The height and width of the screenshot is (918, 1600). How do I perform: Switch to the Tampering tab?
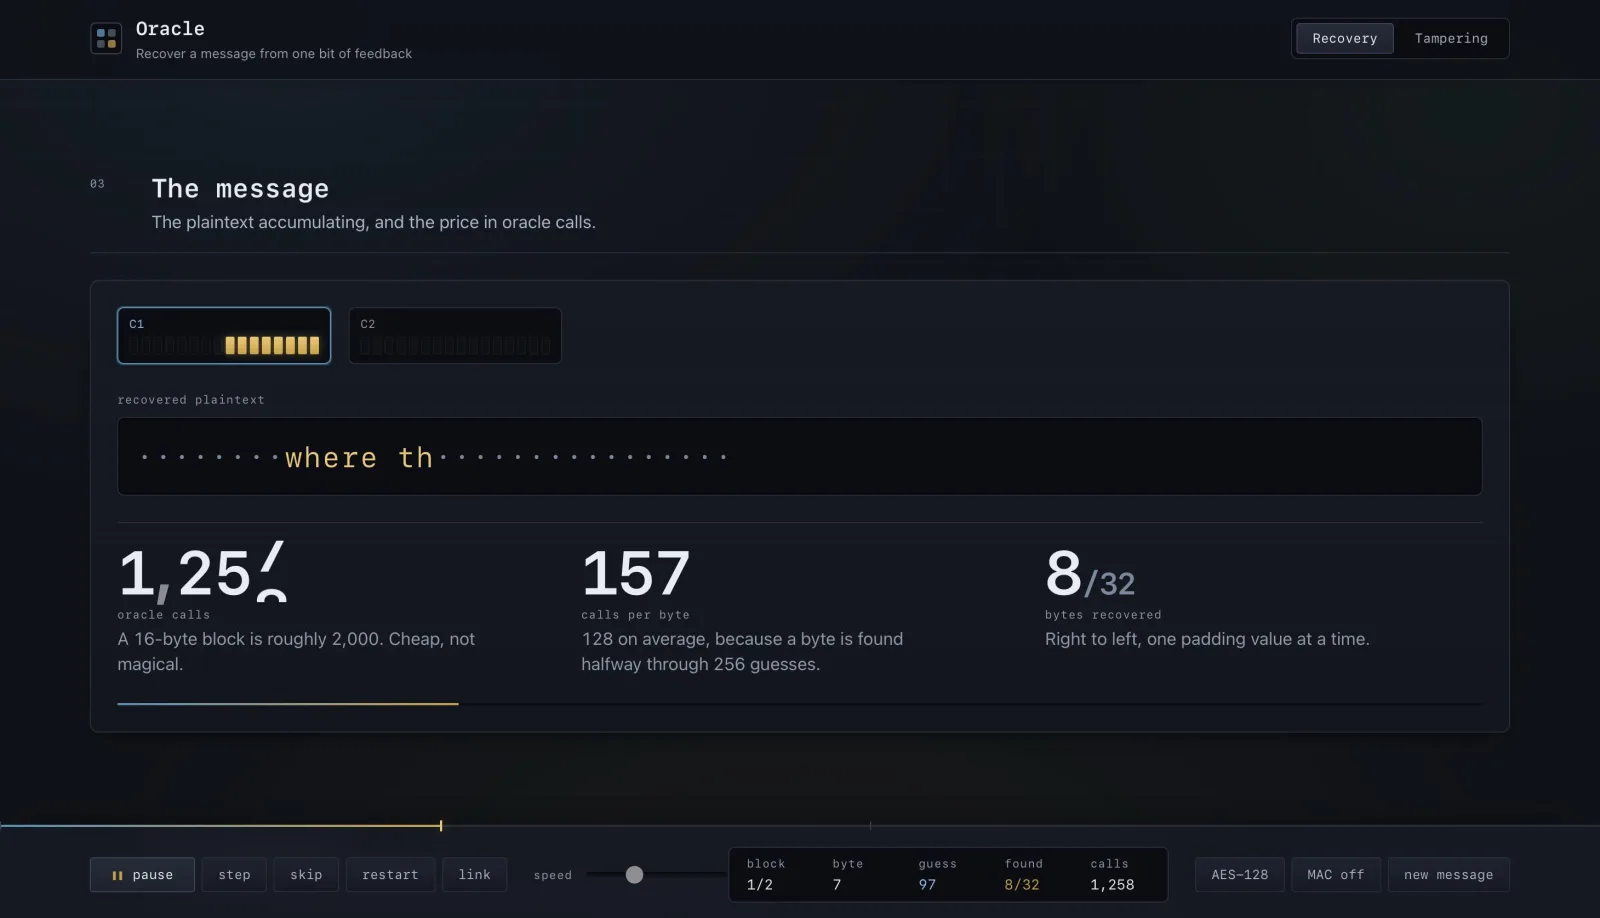point(1451,38)
